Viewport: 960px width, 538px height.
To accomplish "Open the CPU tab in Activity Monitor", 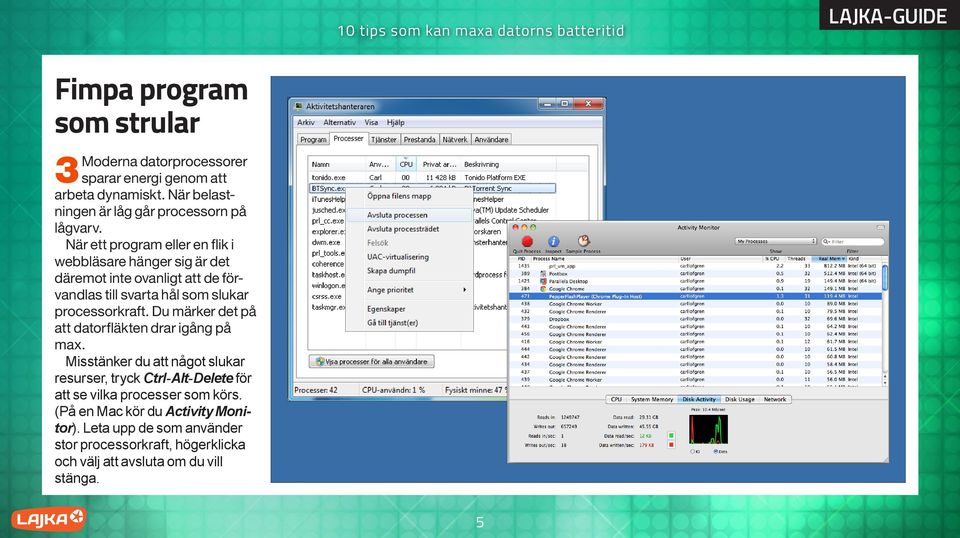I will pos(616,399).
